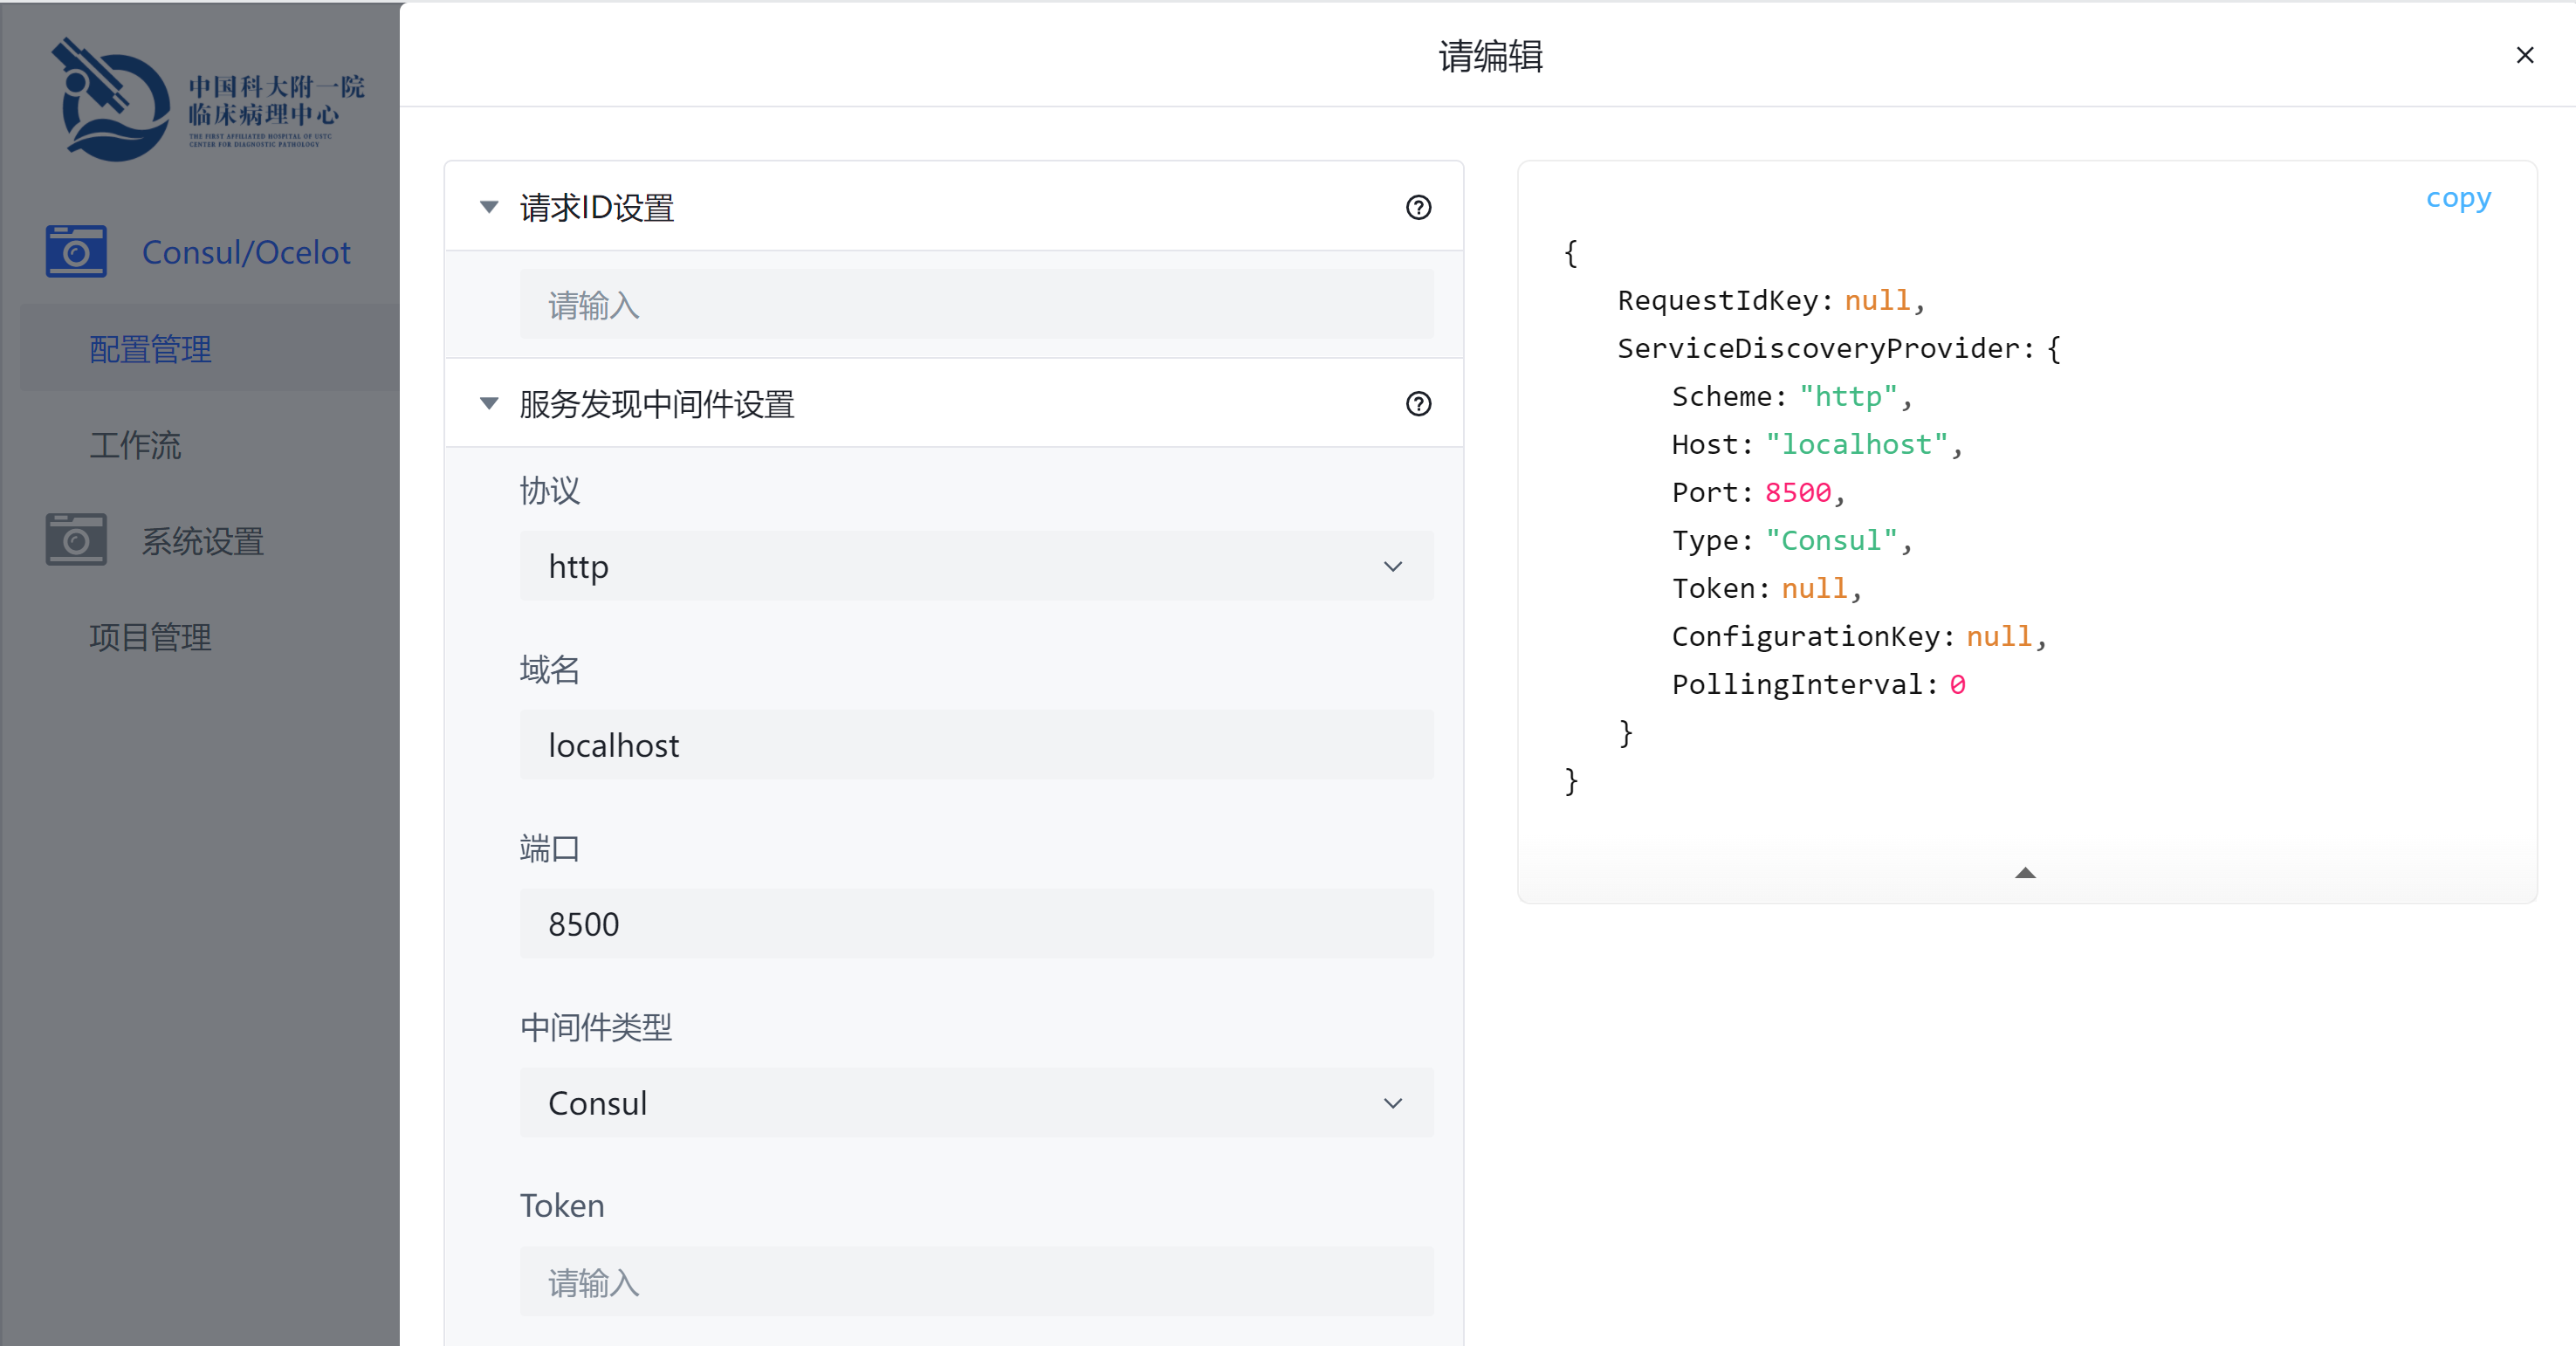Click the Scheme "http" line in JSON
The height and width of the screenshot is (1346, 2576).
point(1792,396)
